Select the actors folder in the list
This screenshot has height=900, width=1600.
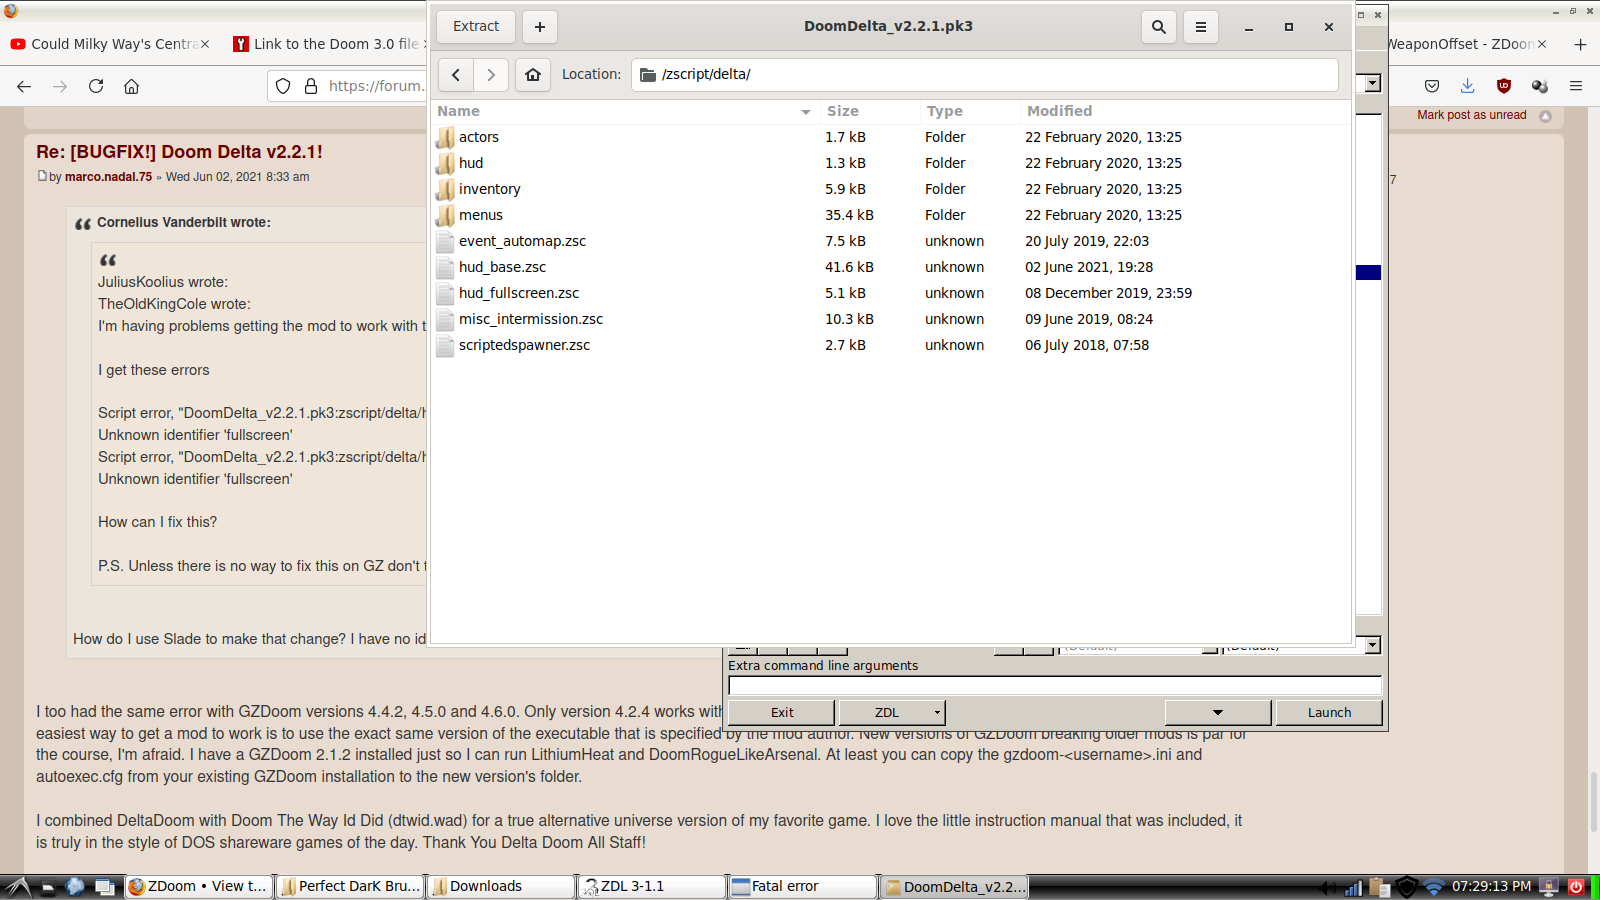tap(478, 137)
